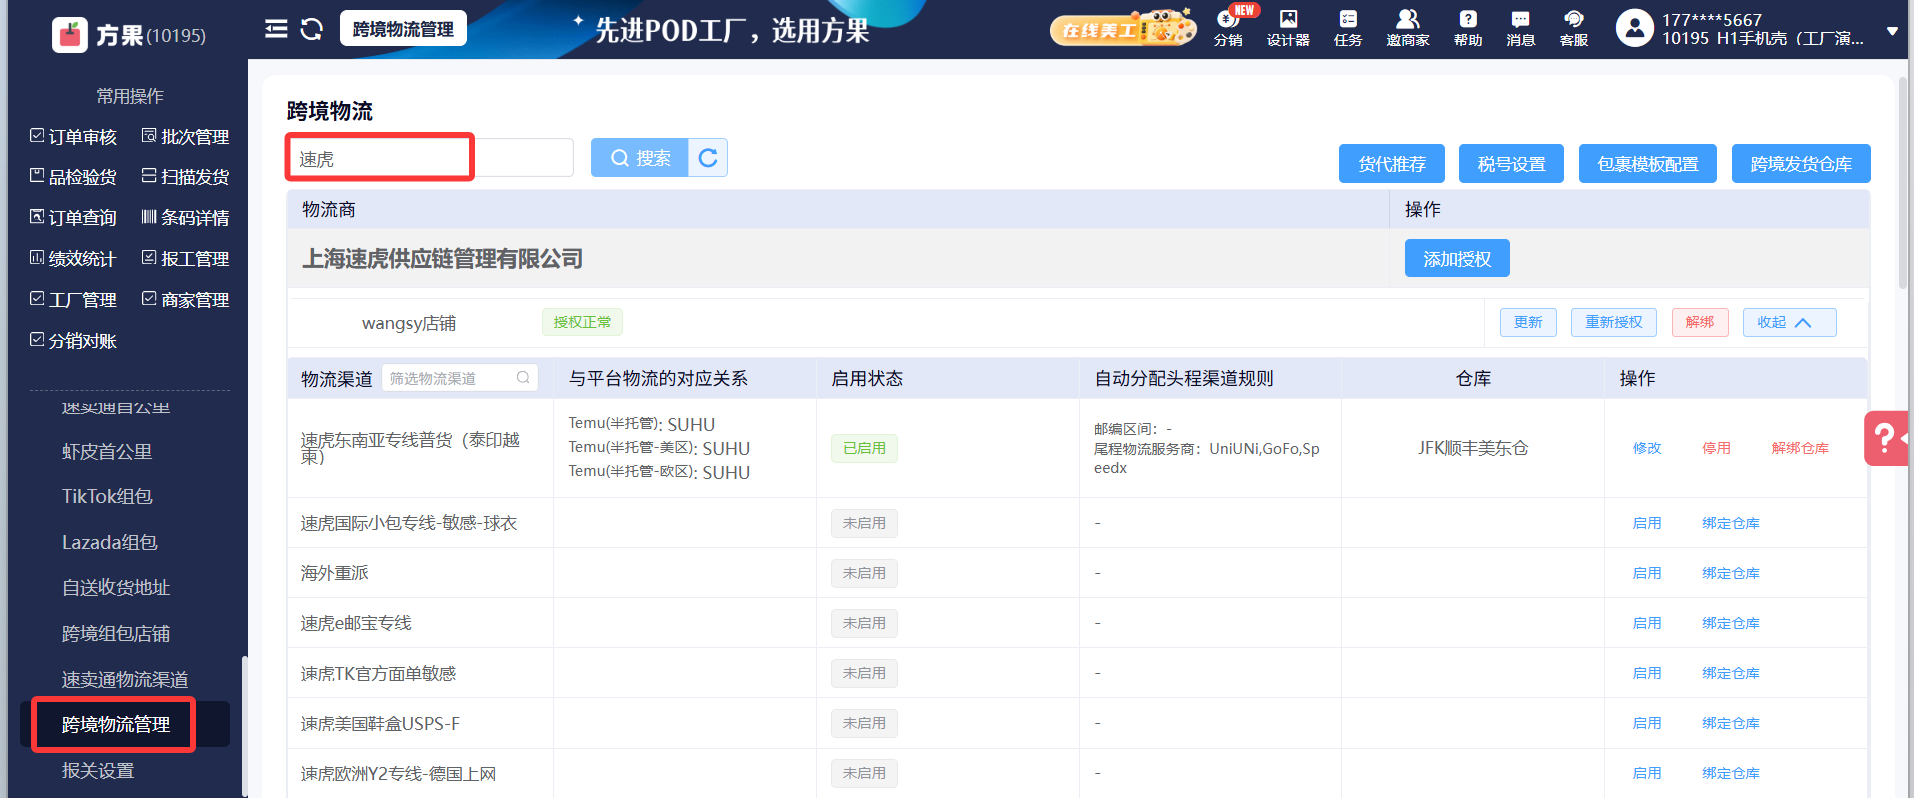
Task: Open 报关设置 in the sidebar
Action: coord(98,771)
